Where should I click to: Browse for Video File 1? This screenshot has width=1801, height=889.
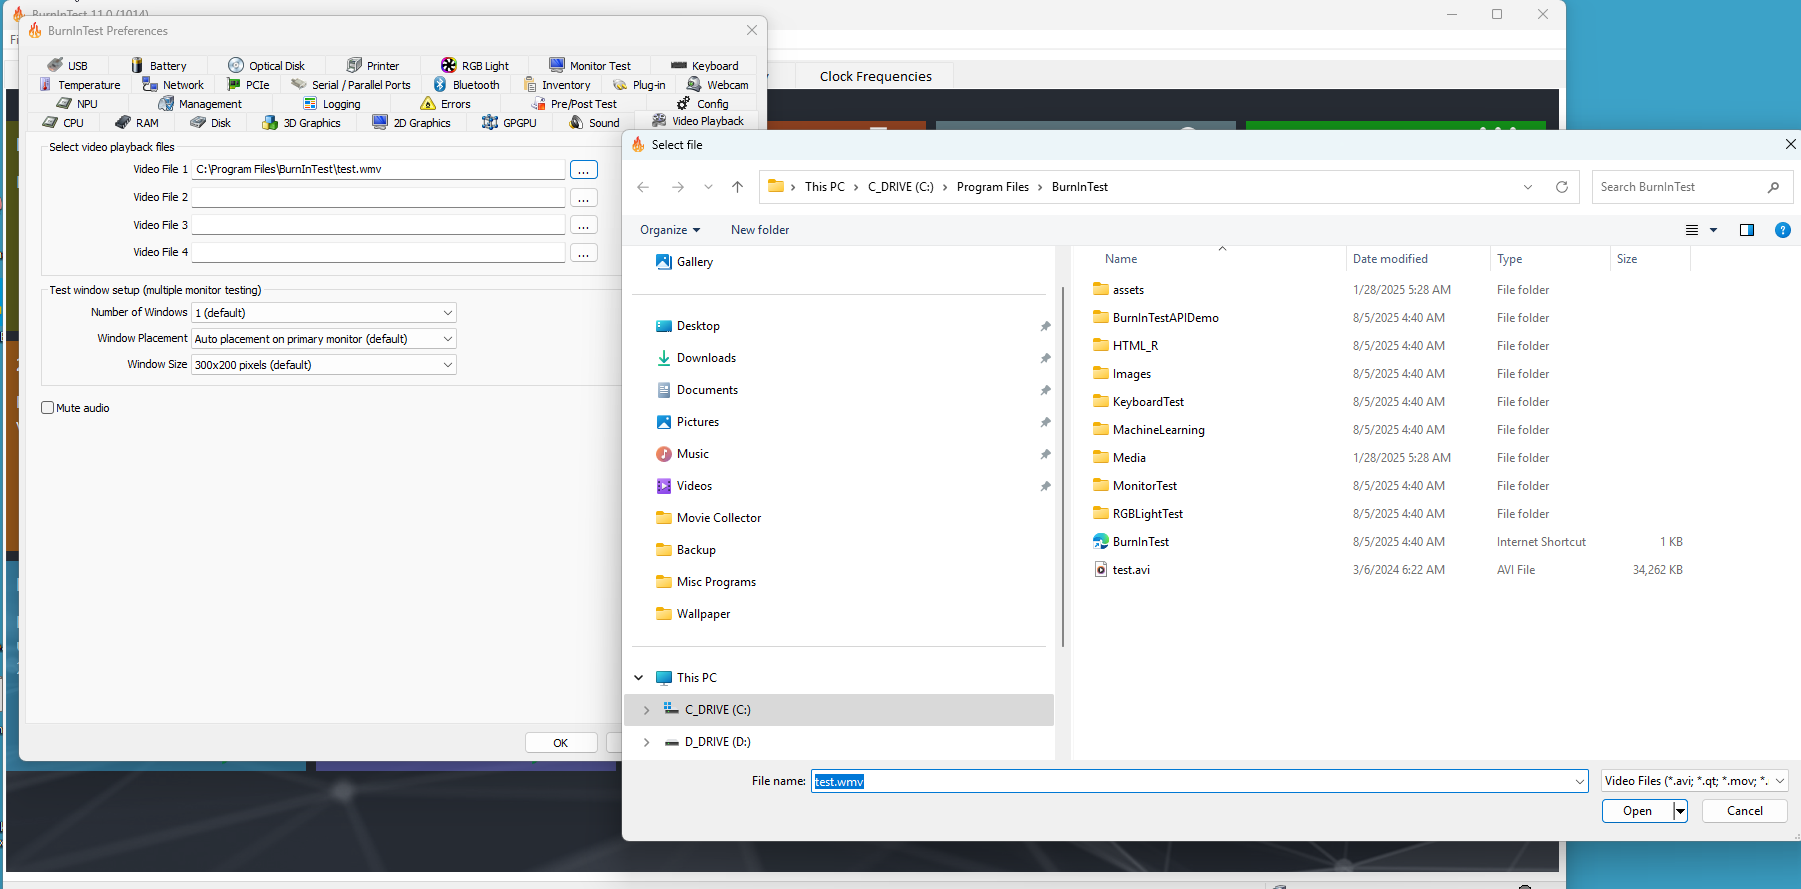pos(584,170)
